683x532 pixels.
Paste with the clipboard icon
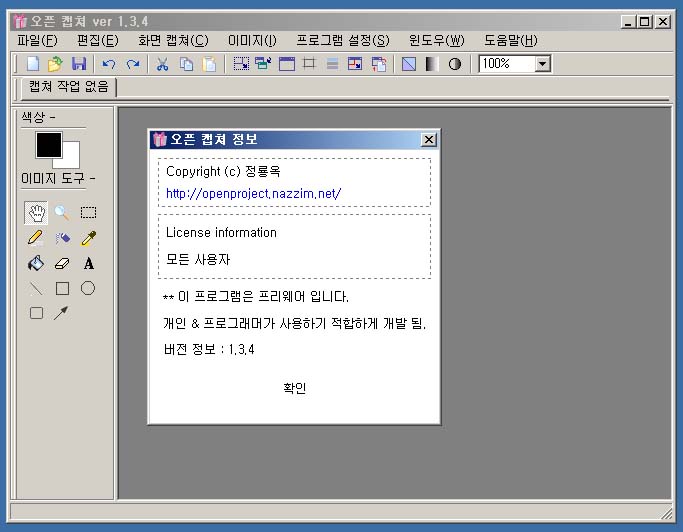click(210, 64)
